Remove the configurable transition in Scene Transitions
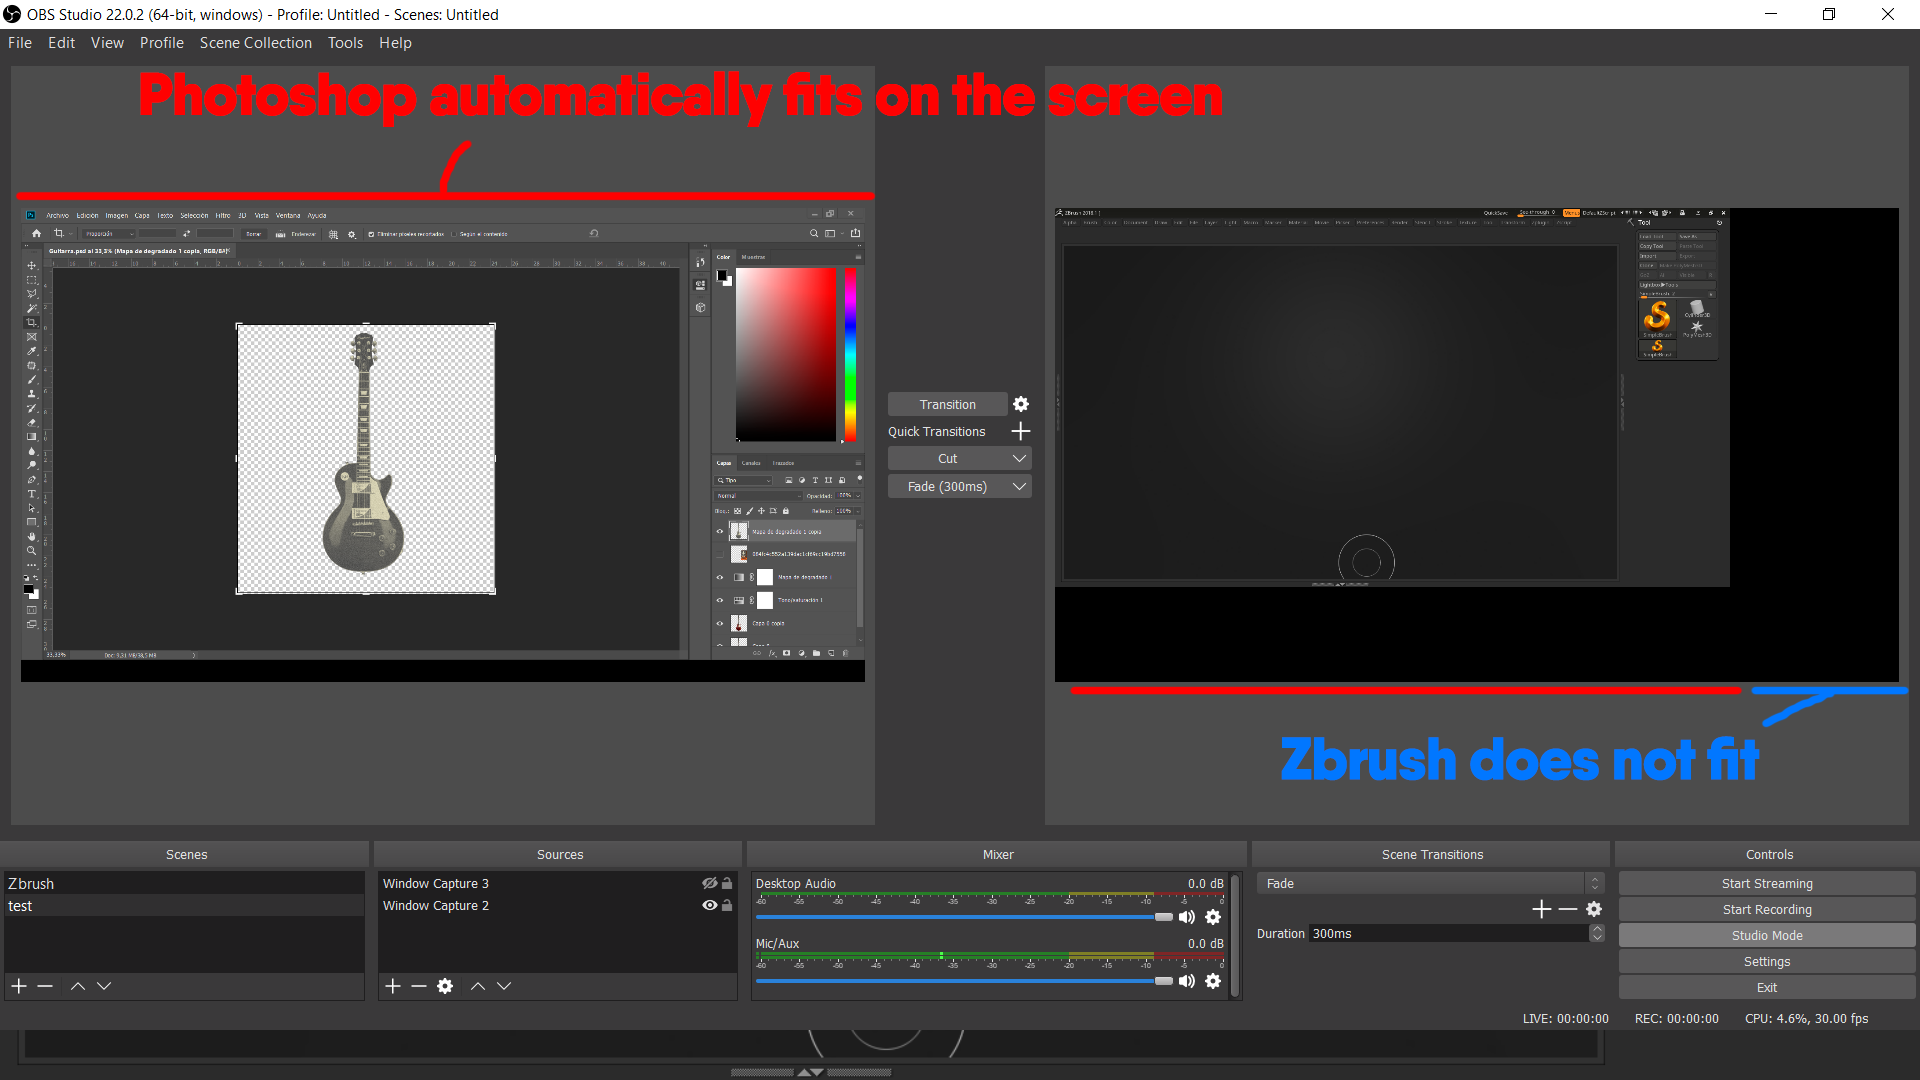 tap(1568, 909)
